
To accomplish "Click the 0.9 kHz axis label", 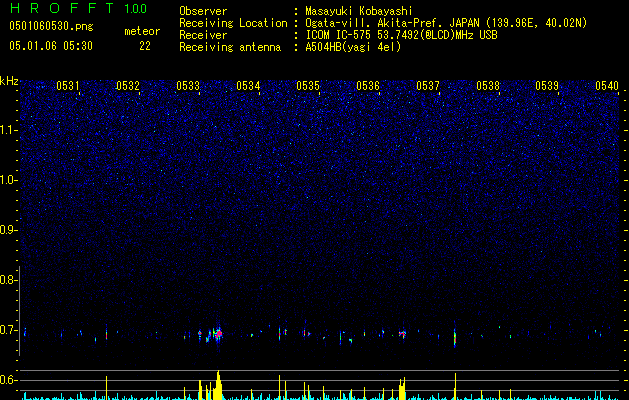I will click(x=8, y=230).
